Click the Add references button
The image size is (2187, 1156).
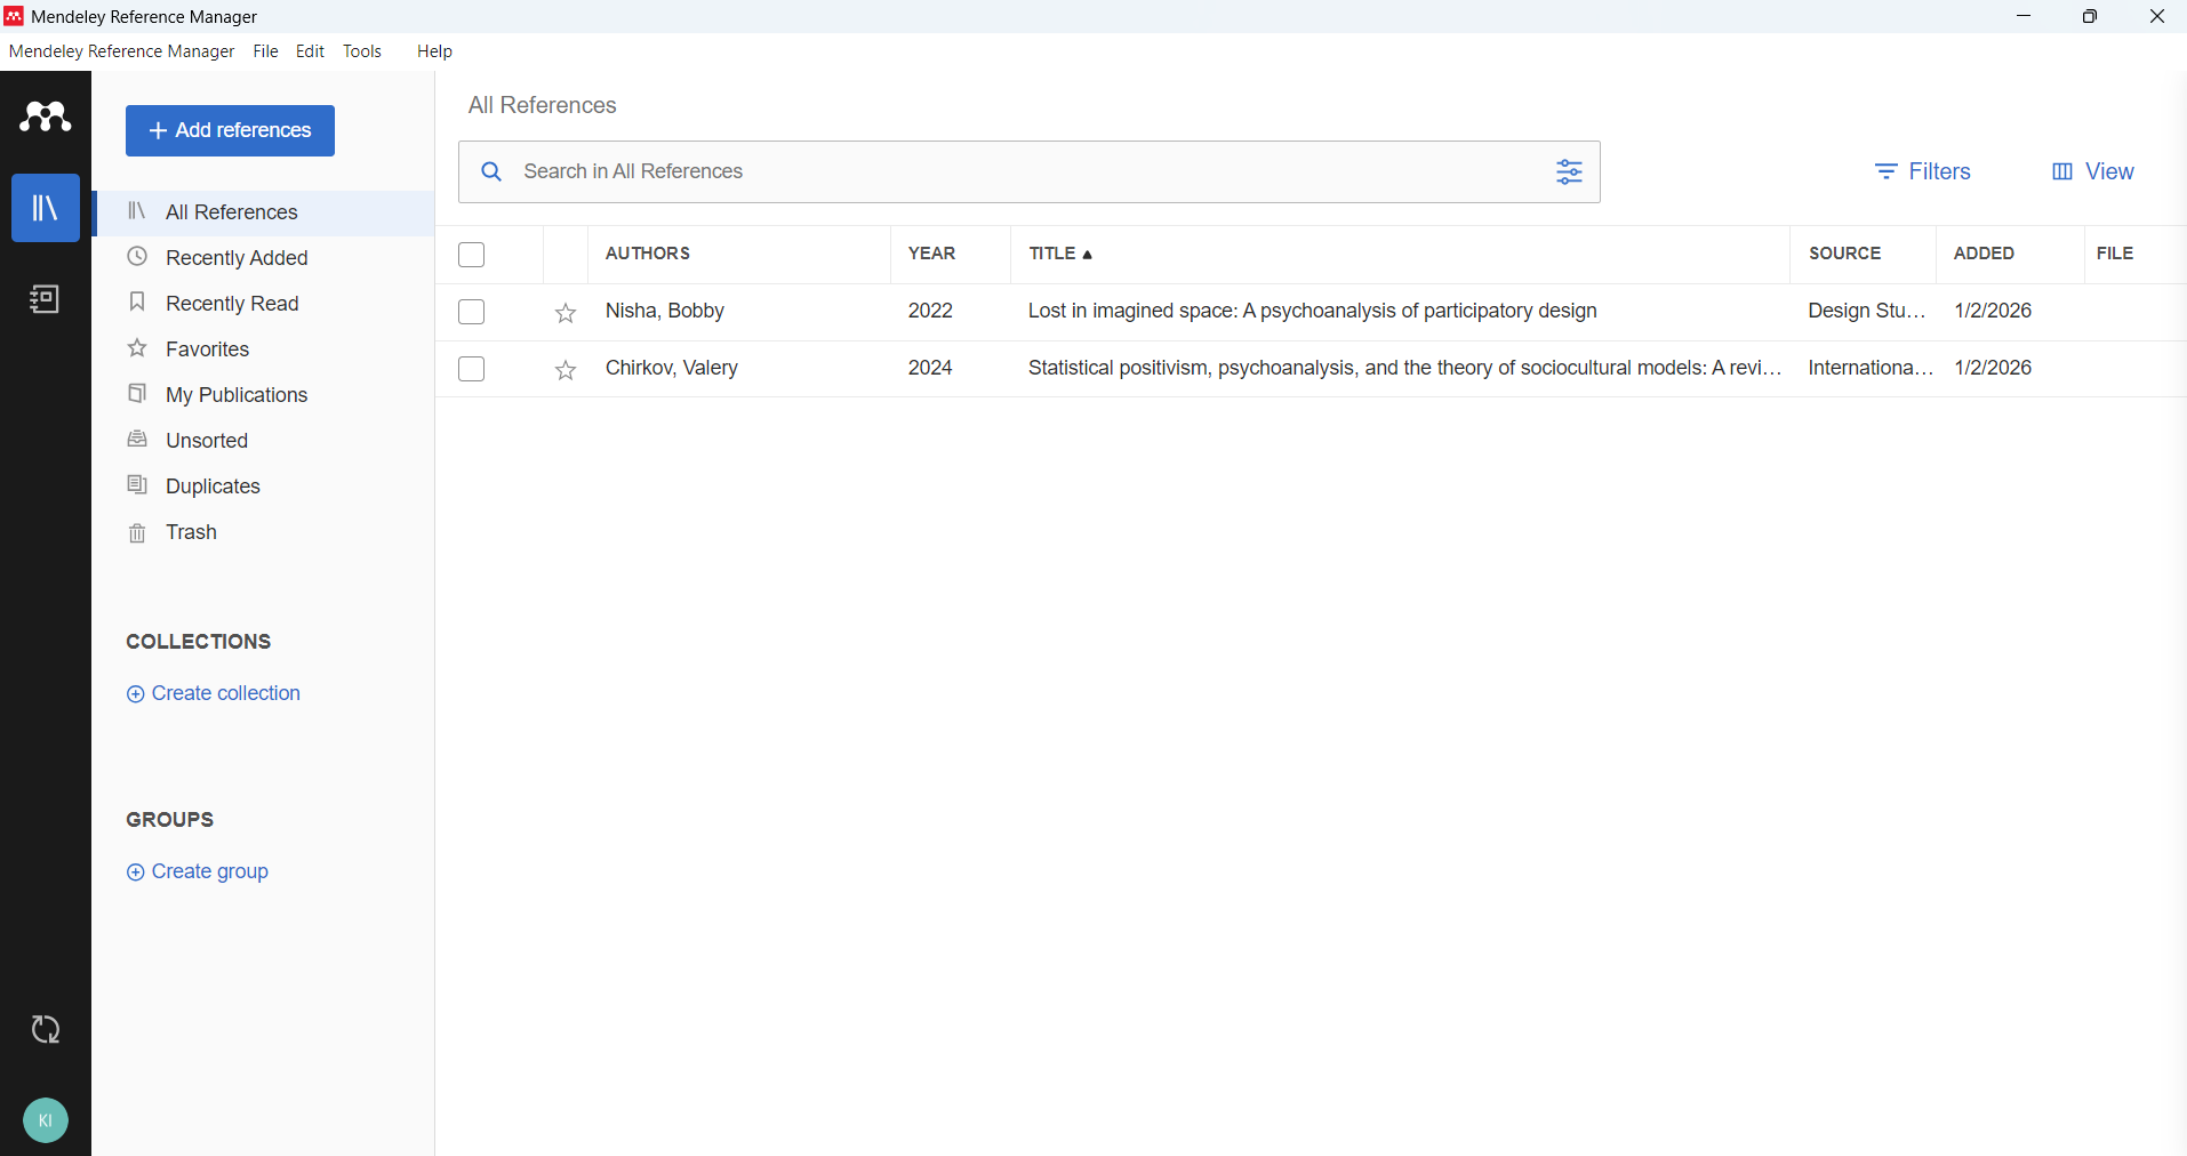coord(230,130)
